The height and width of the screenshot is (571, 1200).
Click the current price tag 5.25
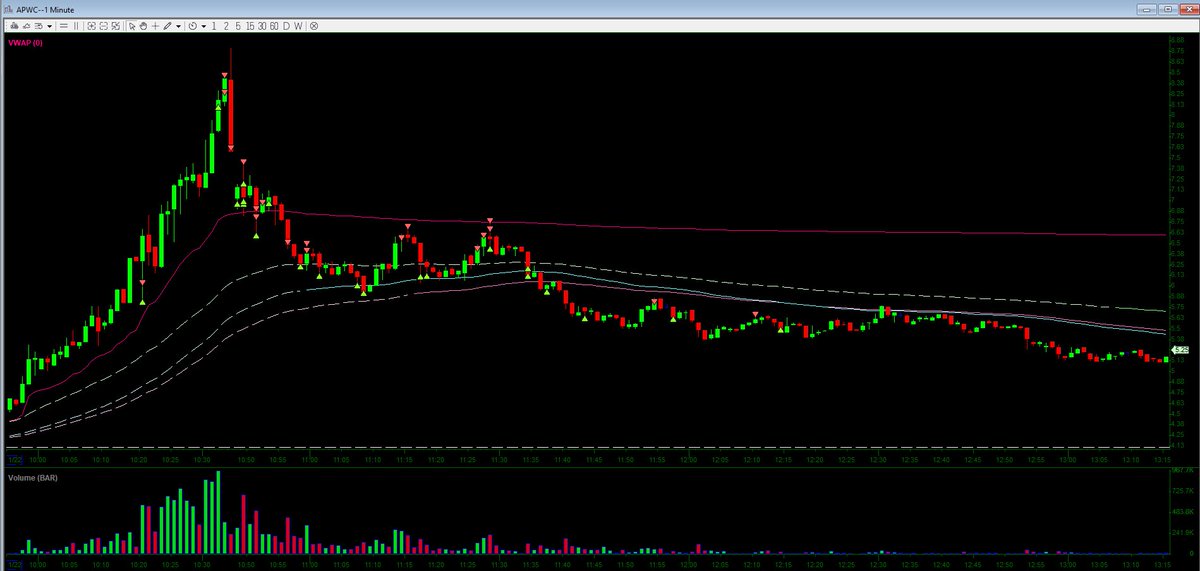tap(1181, 350)
